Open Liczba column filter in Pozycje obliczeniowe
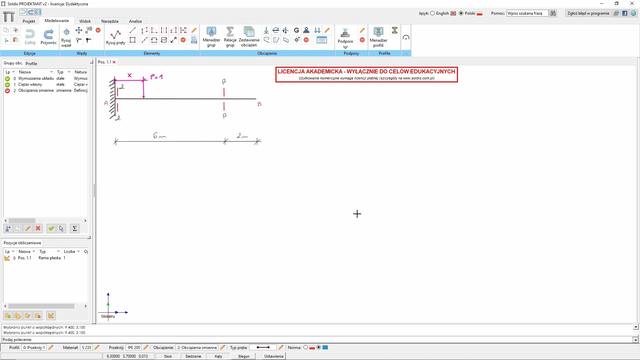Viewport: 640px width, 360px height. [x=79, y=252]
